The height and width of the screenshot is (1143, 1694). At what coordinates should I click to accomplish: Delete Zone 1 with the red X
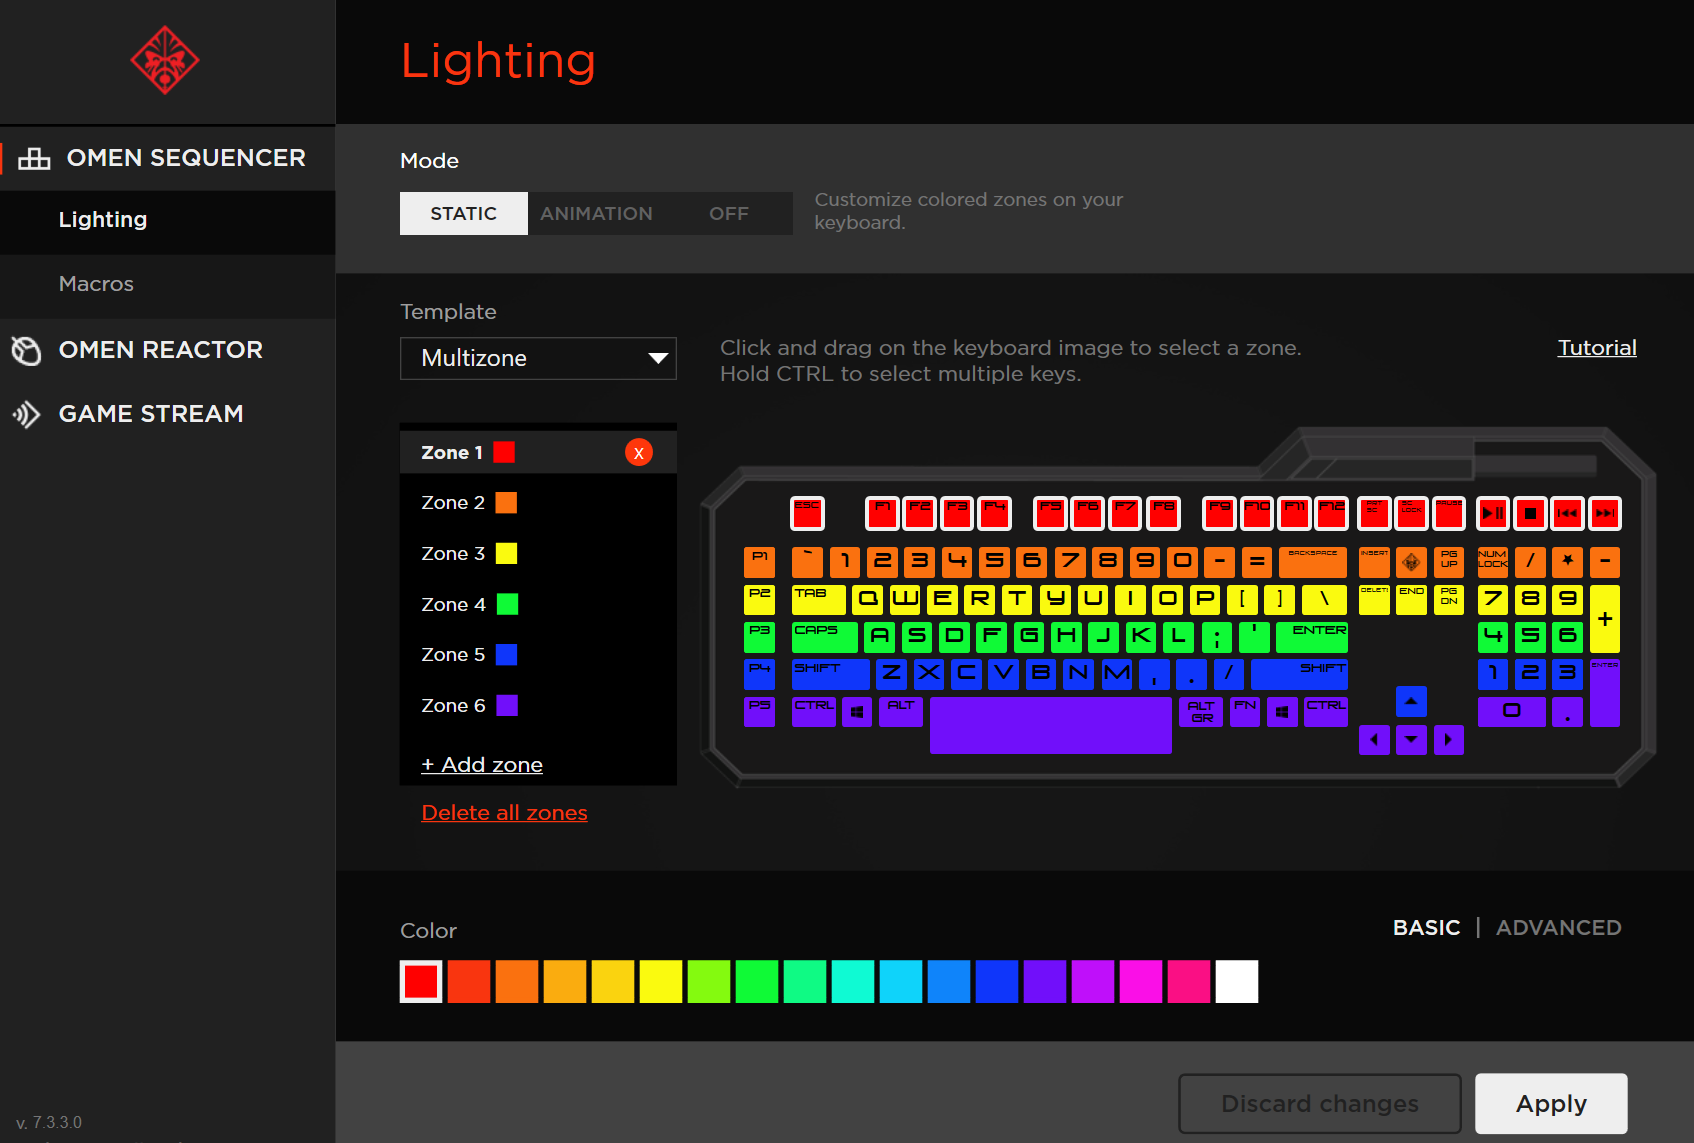tap(639, 453)
